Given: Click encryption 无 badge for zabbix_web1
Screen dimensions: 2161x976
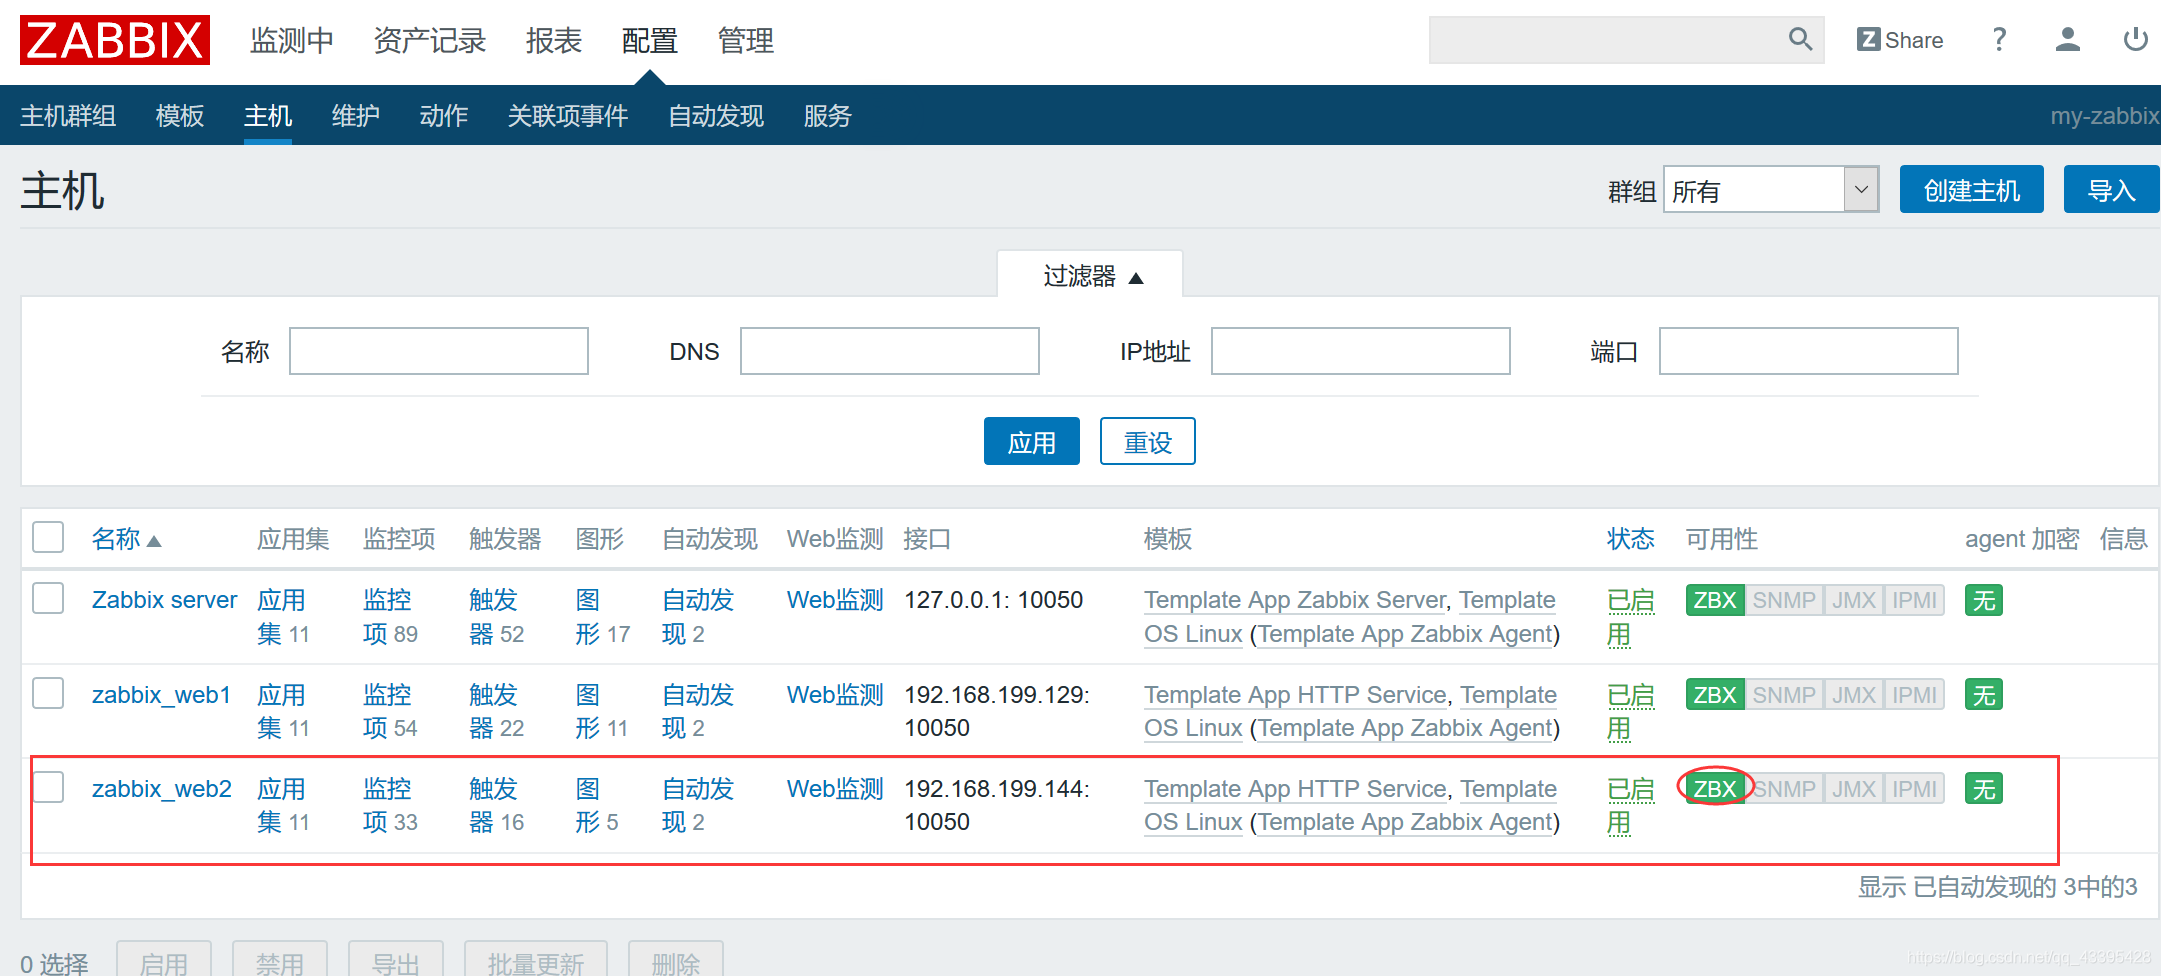Looking at the screenshot, I should coord(1984,694).
